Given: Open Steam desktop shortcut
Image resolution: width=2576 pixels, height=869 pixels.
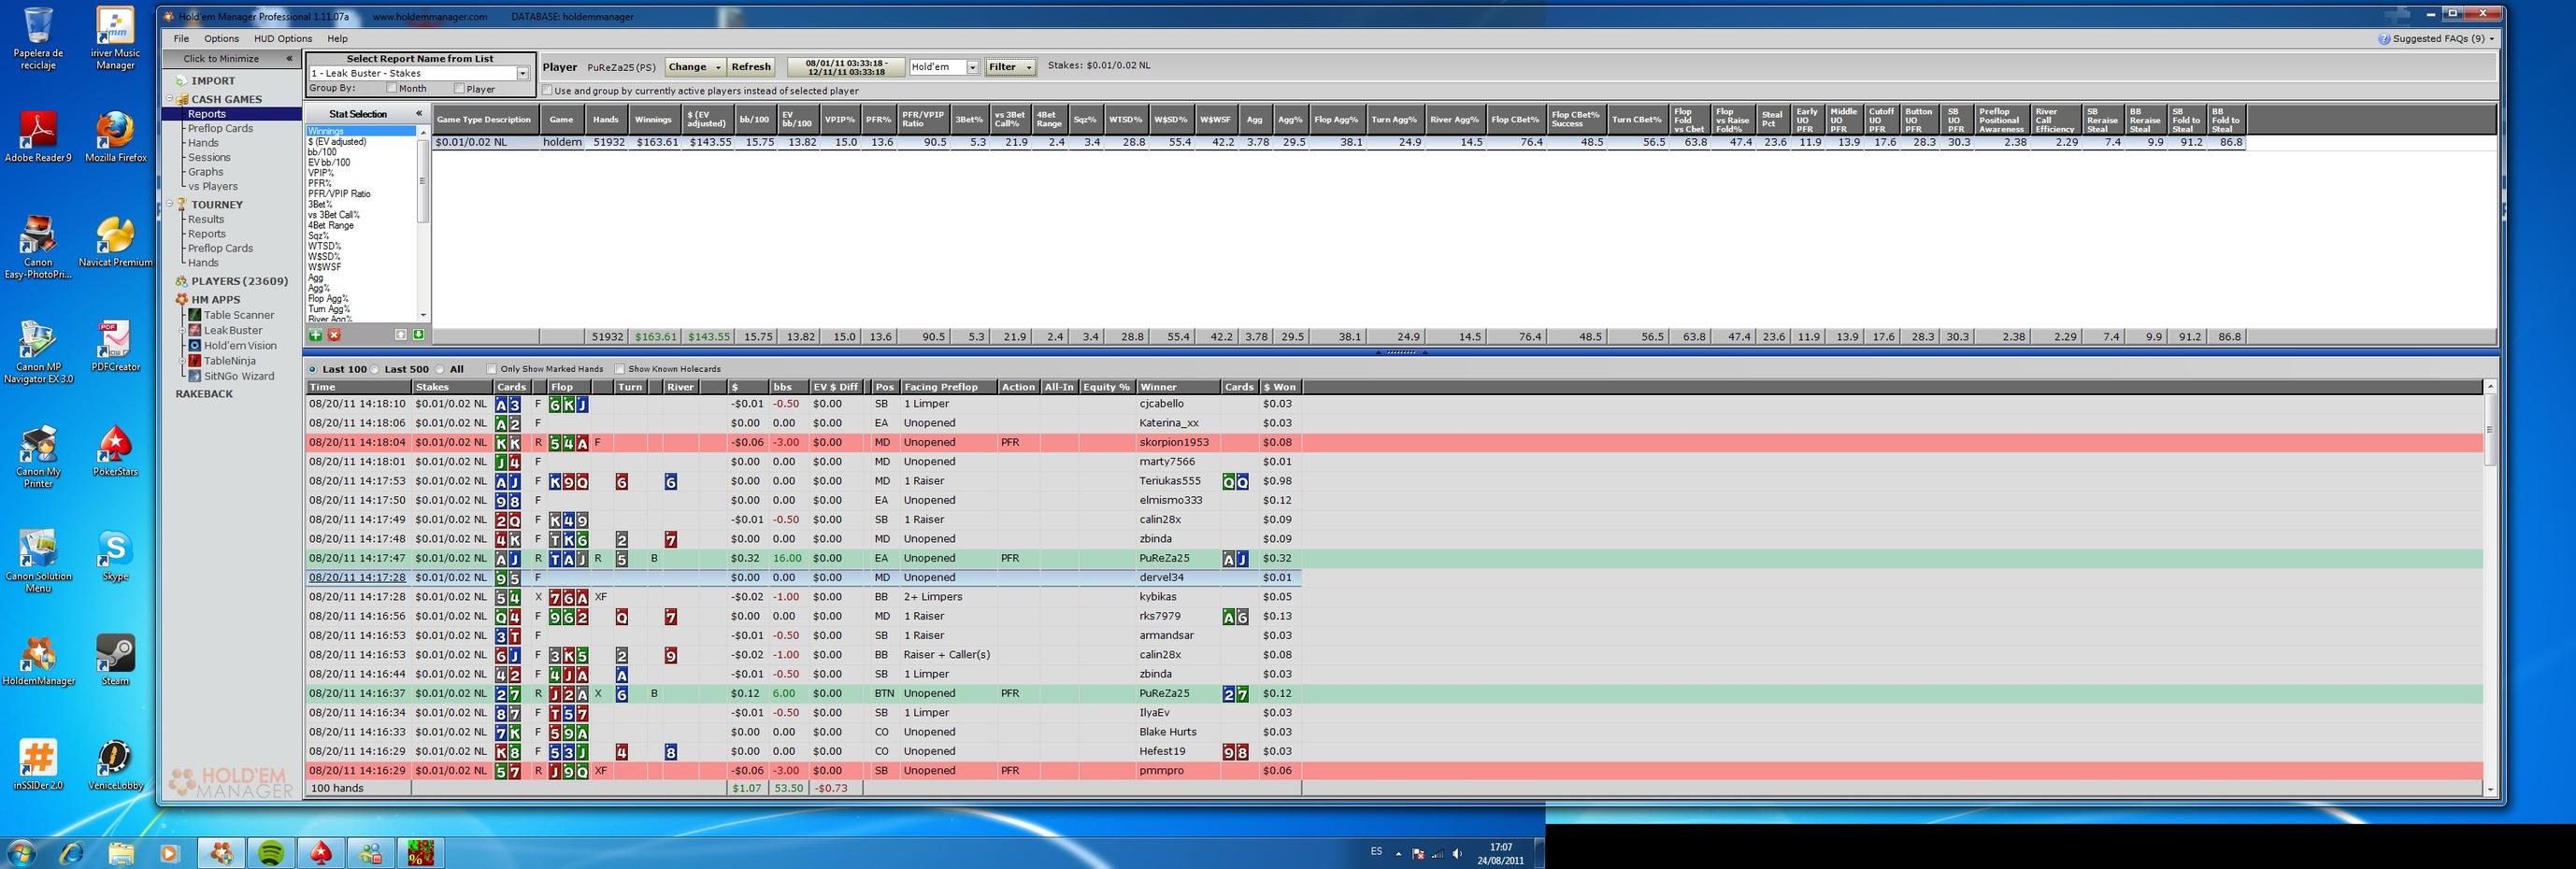Looking at the screenshot, I should point(115,660).
